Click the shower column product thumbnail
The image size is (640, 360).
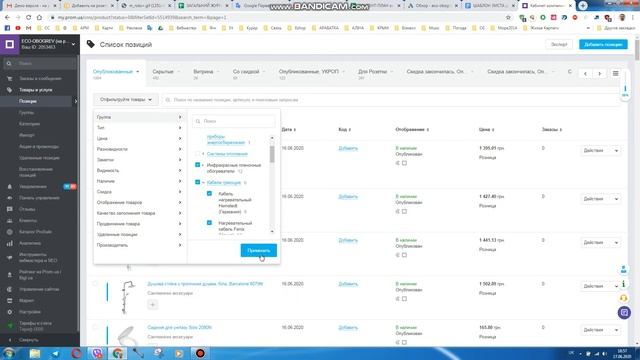click(x=128, y=297)
